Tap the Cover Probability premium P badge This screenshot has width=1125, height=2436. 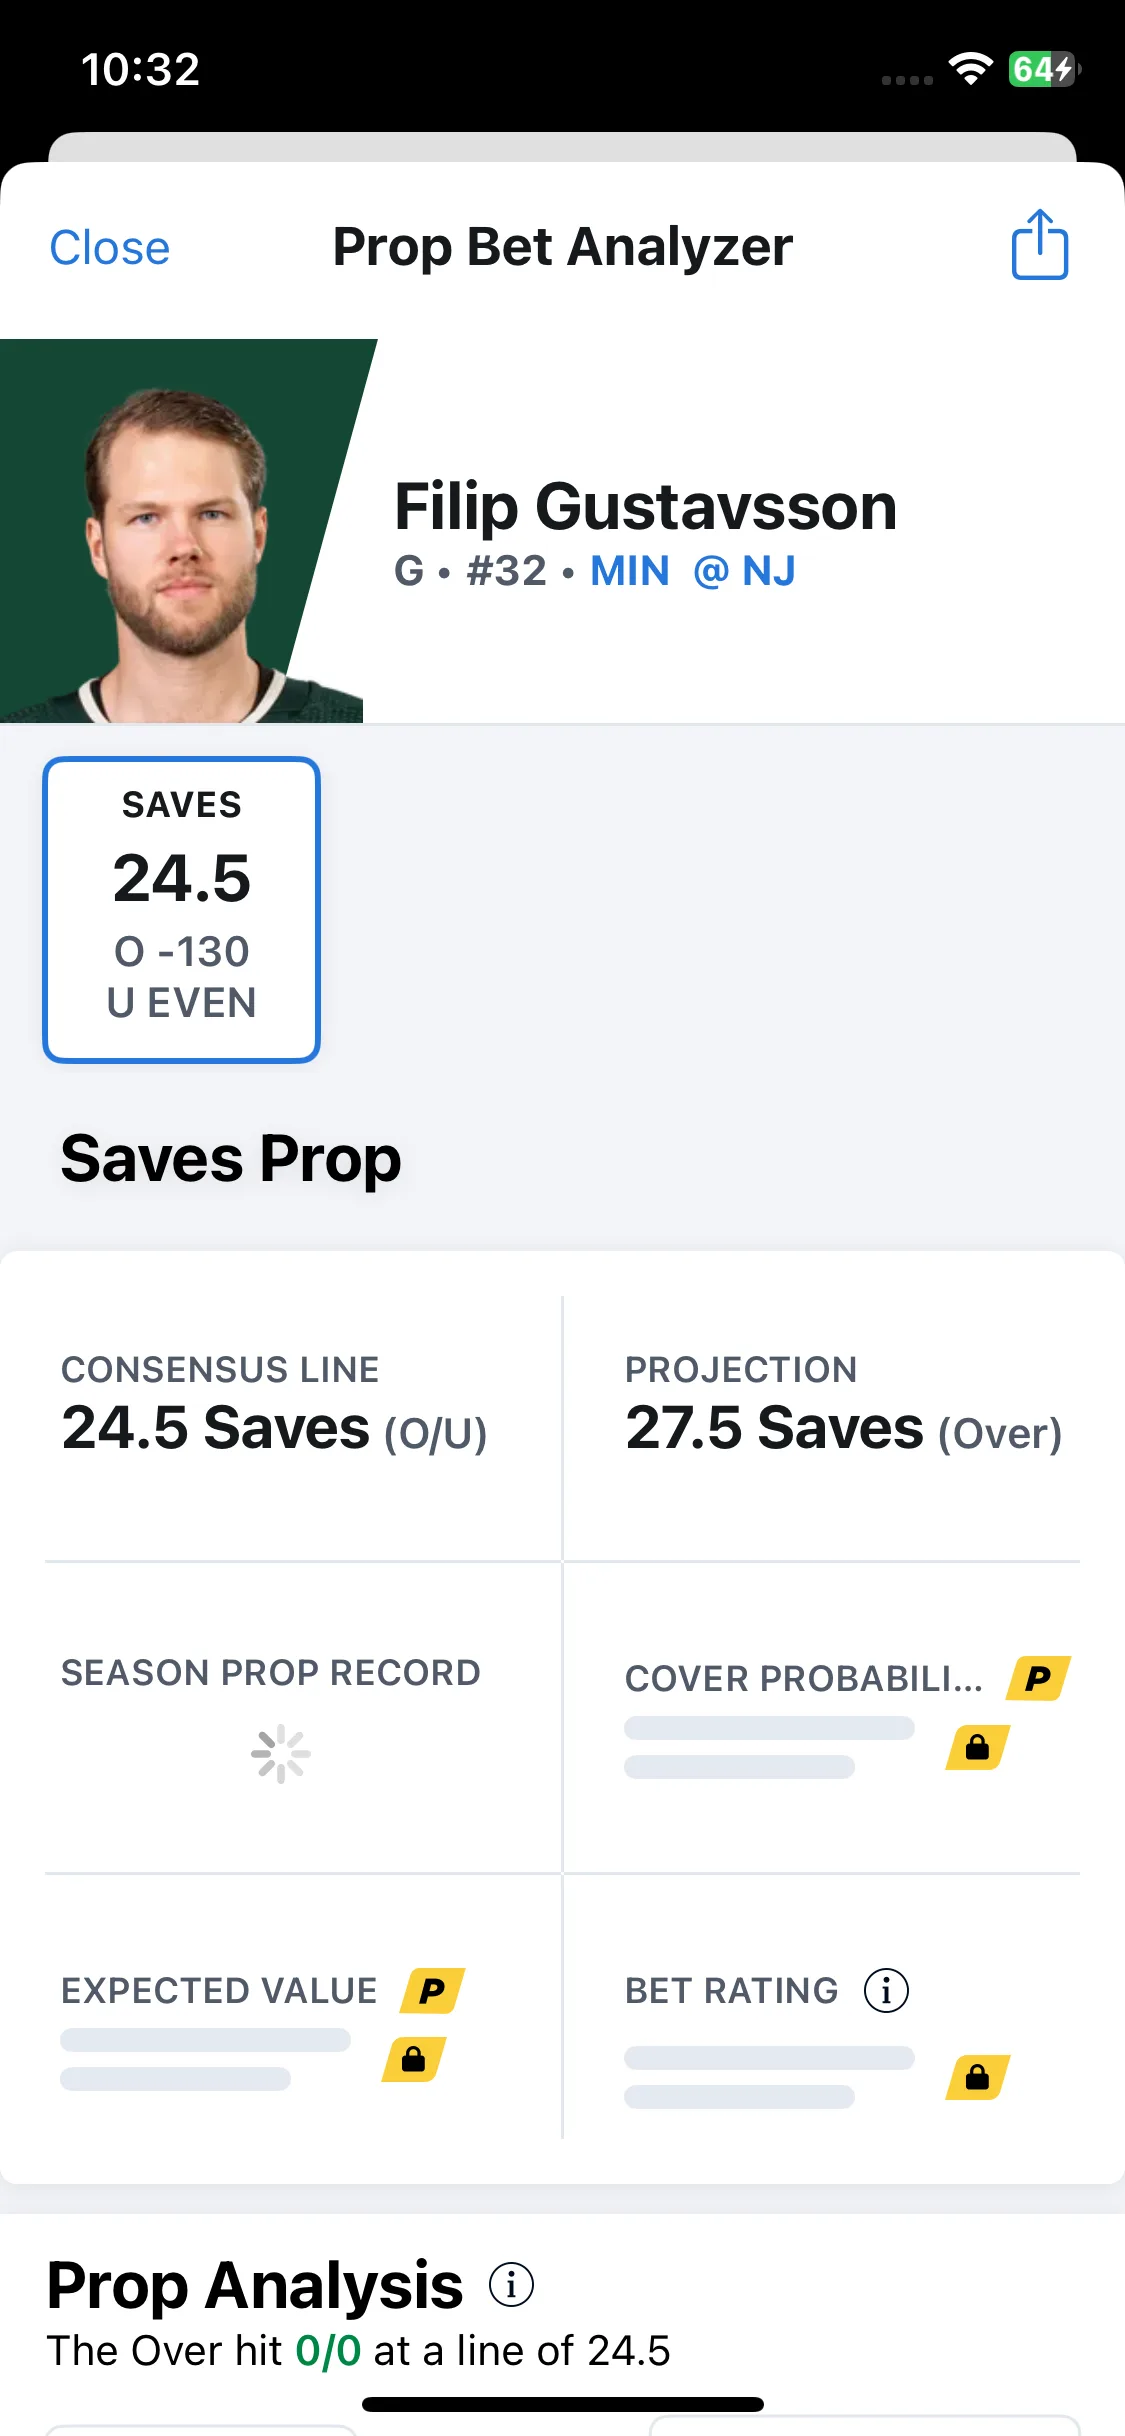point(1038,1678)
